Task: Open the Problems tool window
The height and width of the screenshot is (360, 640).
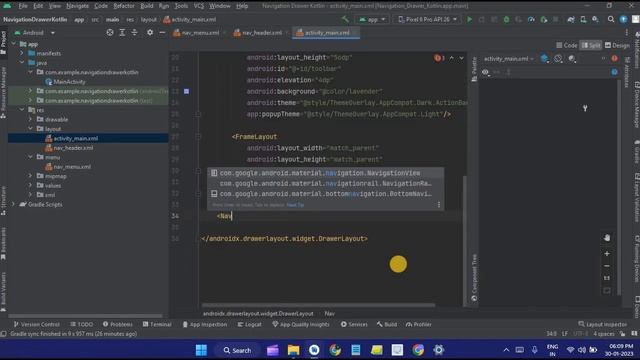Action: (118, 324)
